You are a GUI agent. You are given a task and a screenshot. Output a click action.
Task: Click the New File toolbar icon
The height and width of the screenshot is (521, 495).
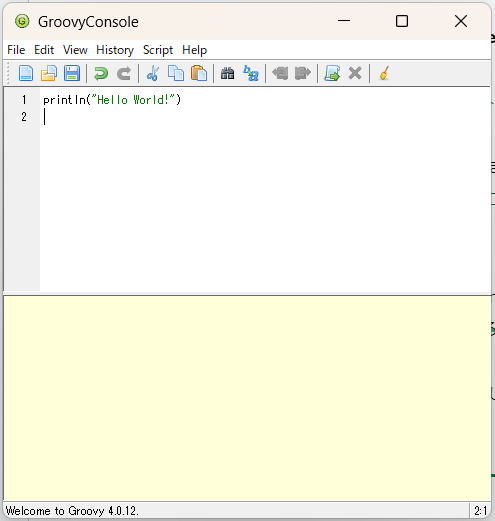click(x=26, y=73)
